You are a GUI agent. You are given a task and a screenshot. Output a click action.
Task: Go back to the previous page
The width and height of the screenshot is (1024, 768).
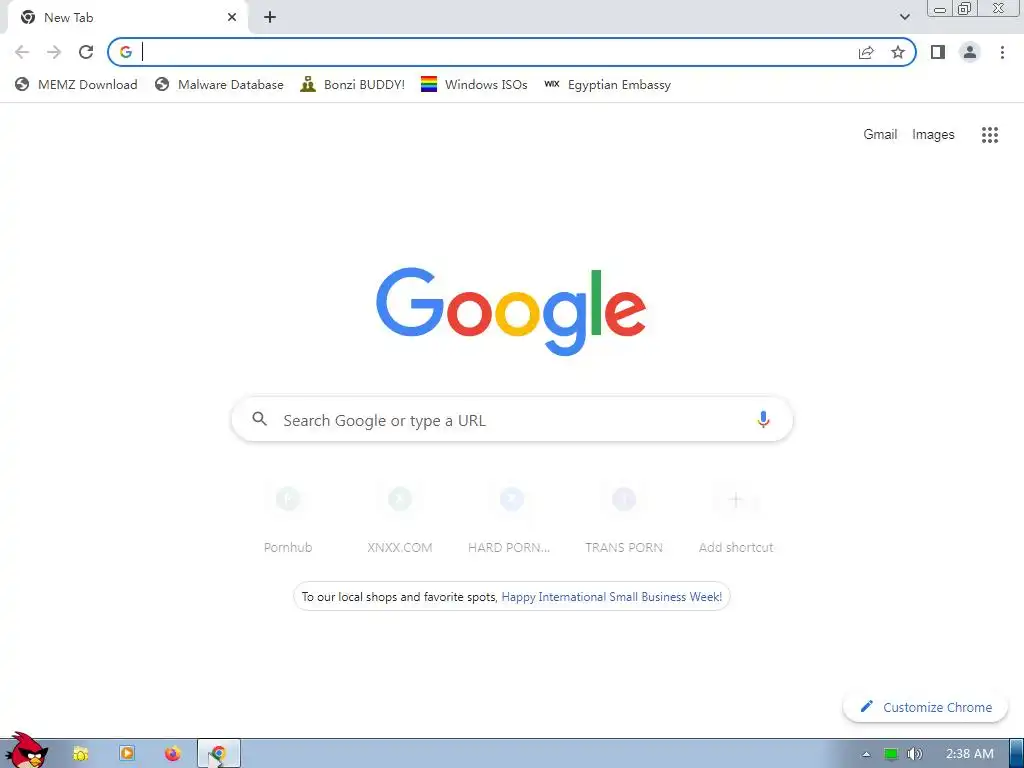[x=22, y=52]
